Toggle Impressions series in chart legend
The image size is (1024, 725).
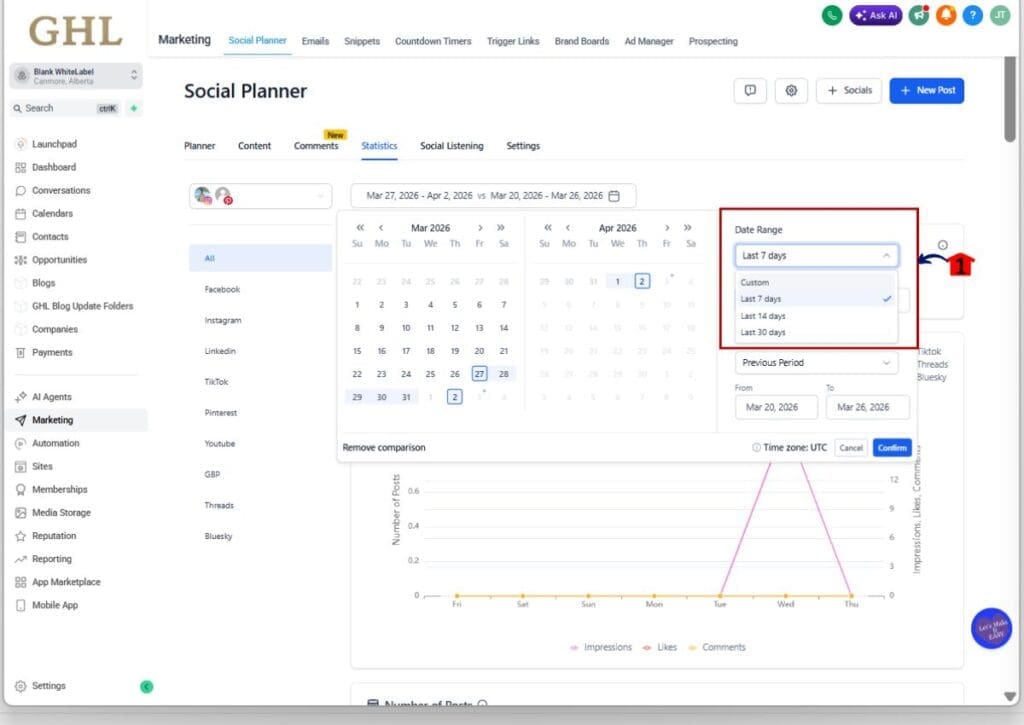(601, 647)
